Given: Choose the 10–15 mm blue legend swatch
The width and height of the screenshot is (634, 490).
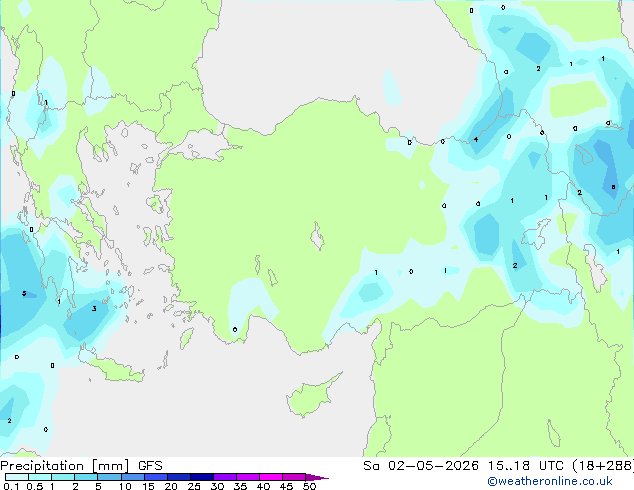Looking at the screenshot, I should click(132, 477).
